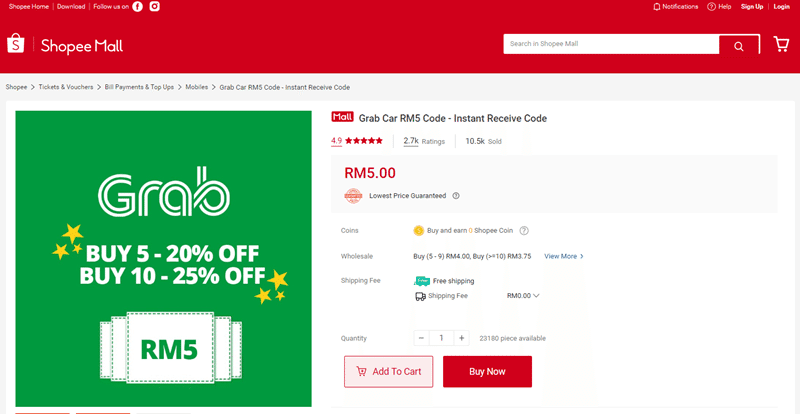This screenshot has width=800, height=414.
Task: Open Shopee's Instagram page icon
Action: (x=155, y=7)
